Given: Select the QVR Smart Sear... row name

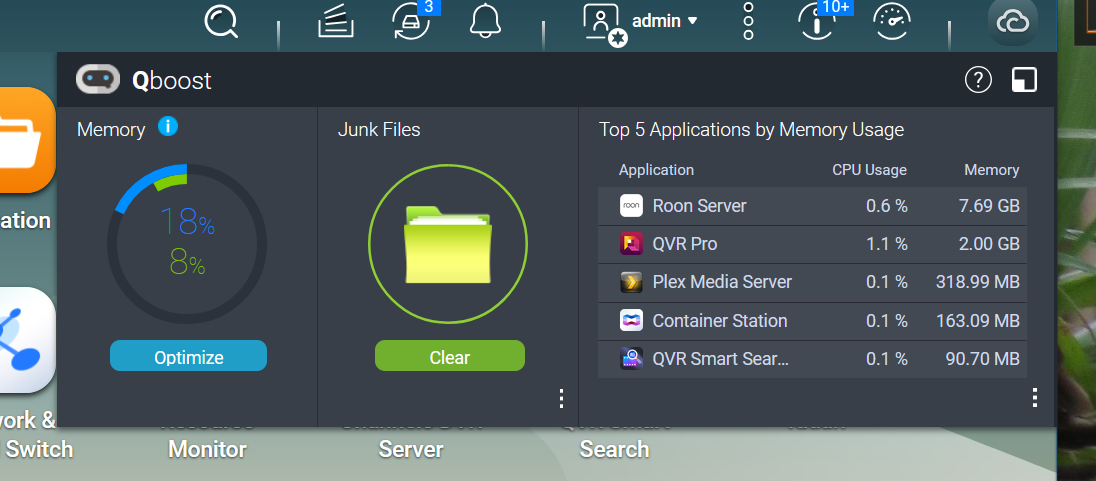Looking at the screenshot, I should 721,359.
